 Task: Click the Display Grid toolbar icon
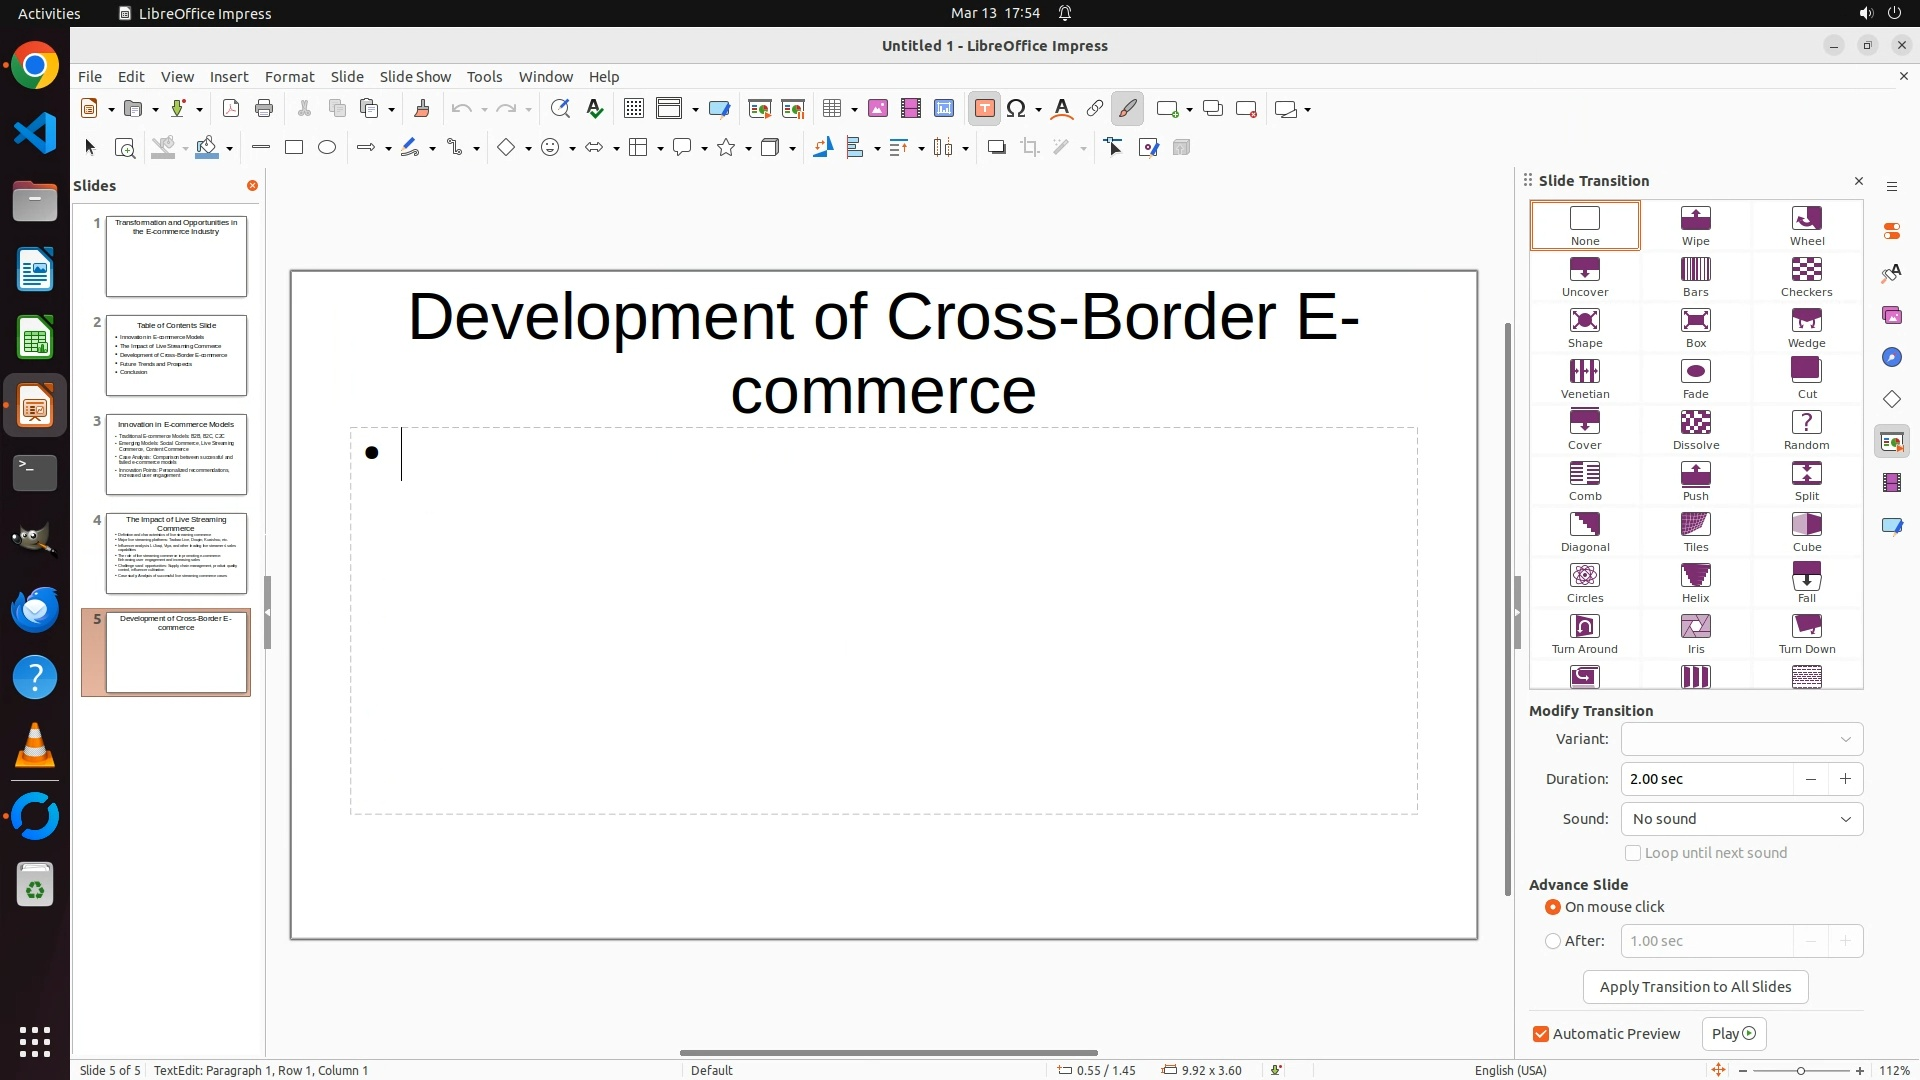pyautogui.click(x=633, y=109)
